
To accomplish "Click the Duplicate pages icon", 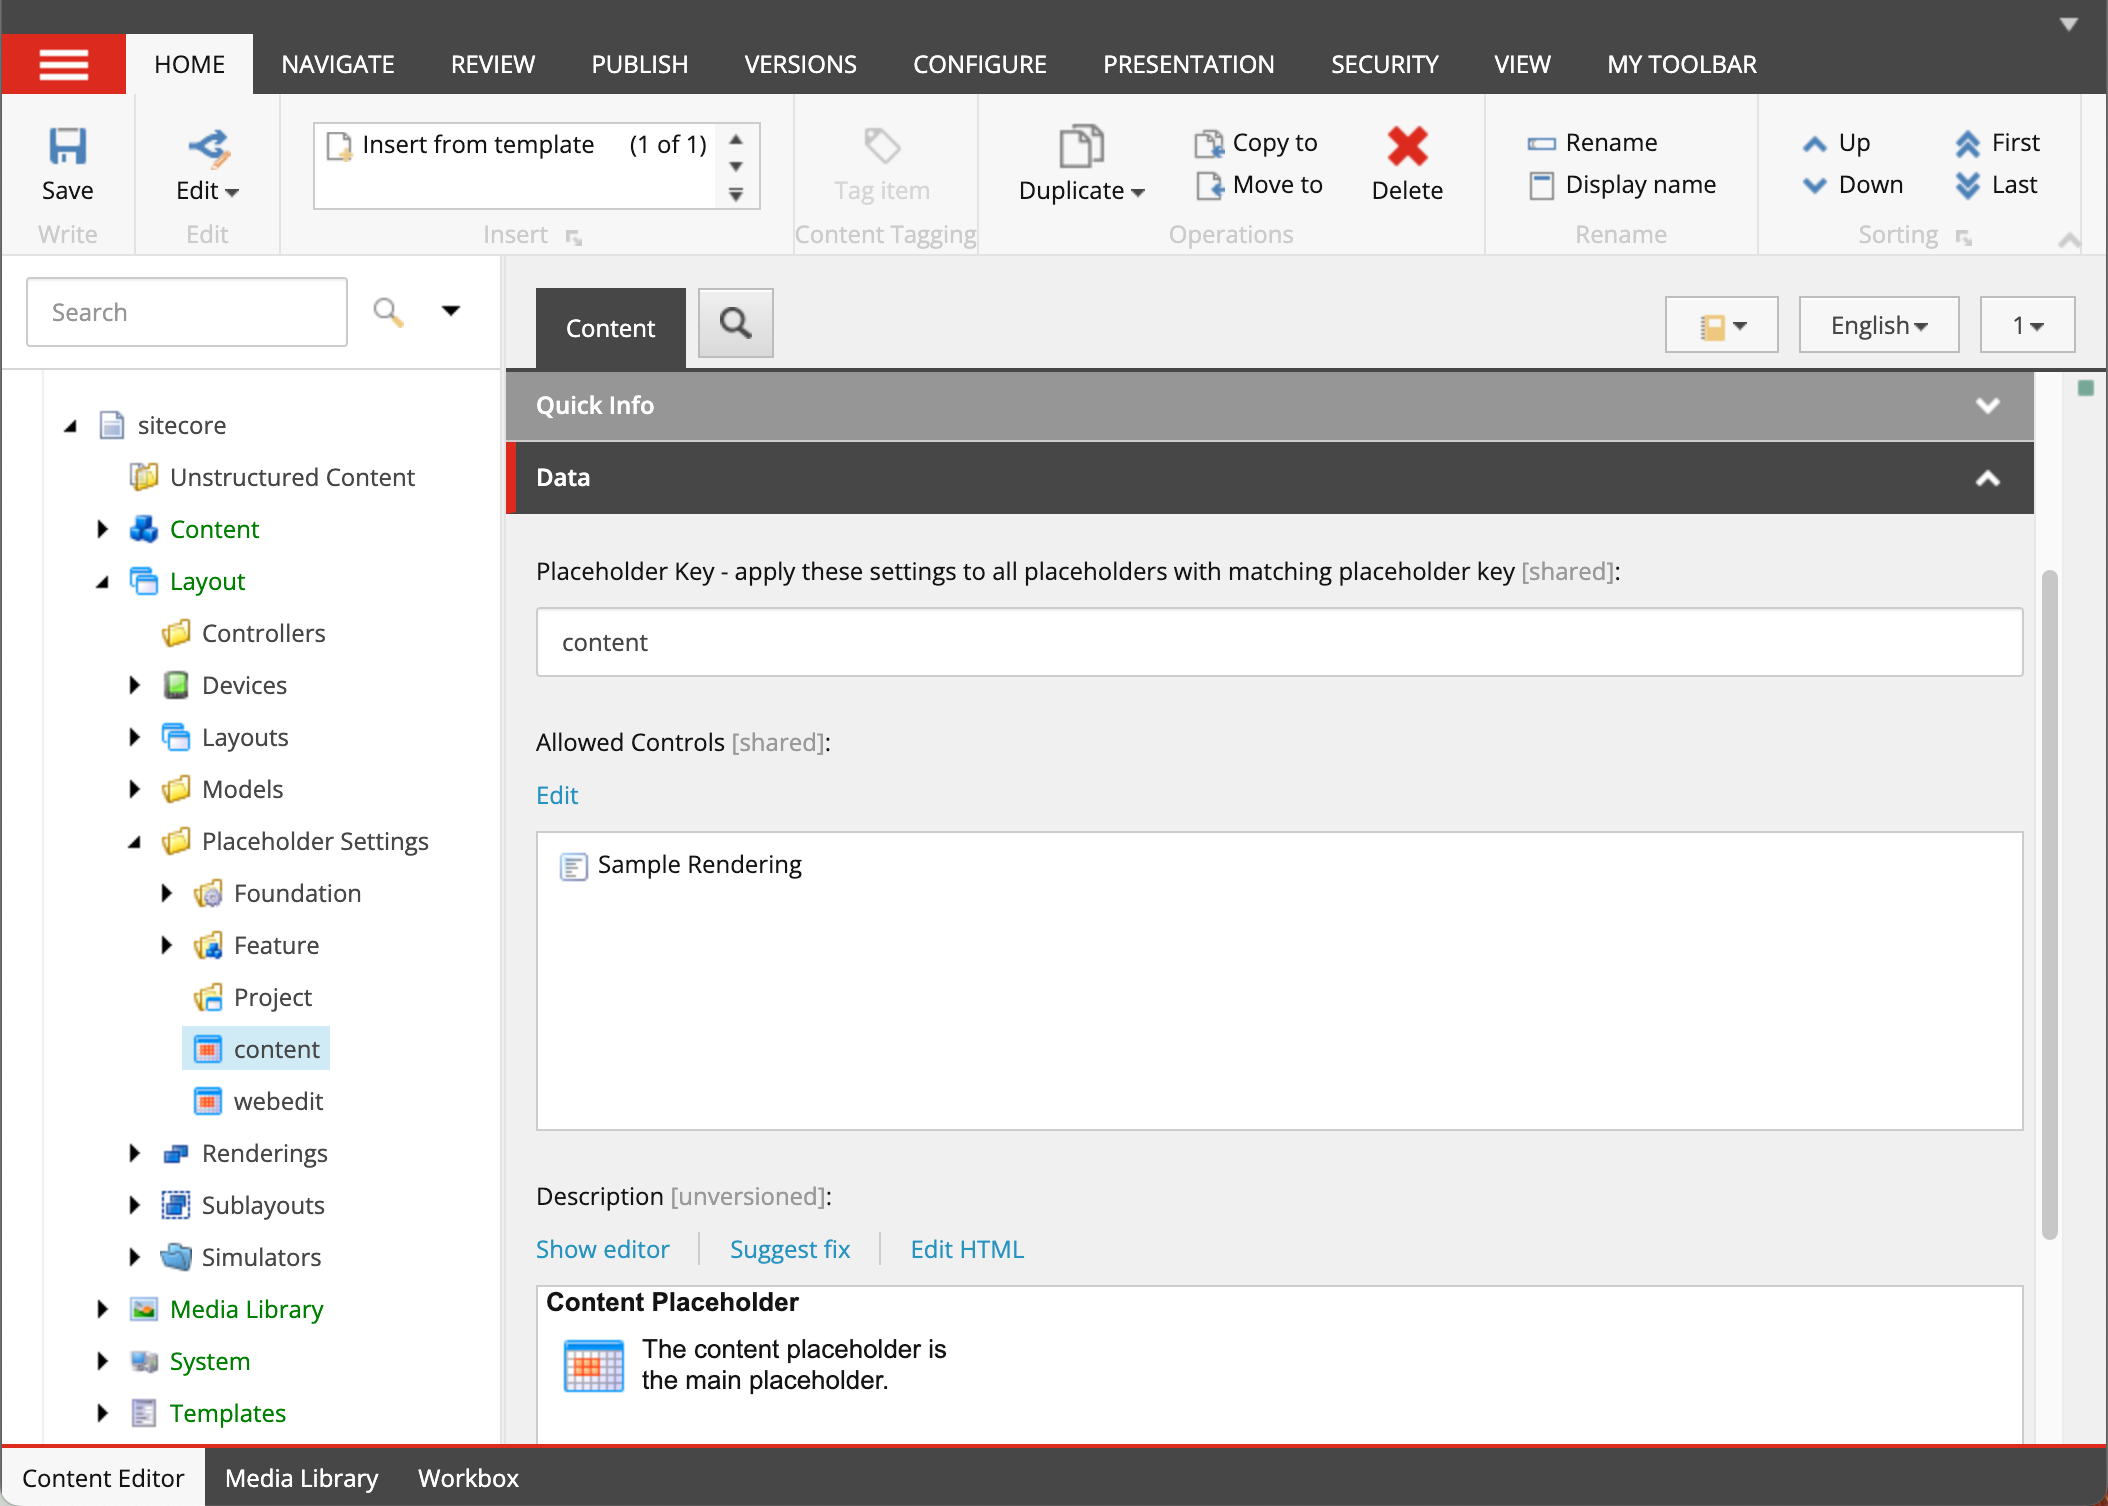I will pyautogui.click(x=1081, y=147).
